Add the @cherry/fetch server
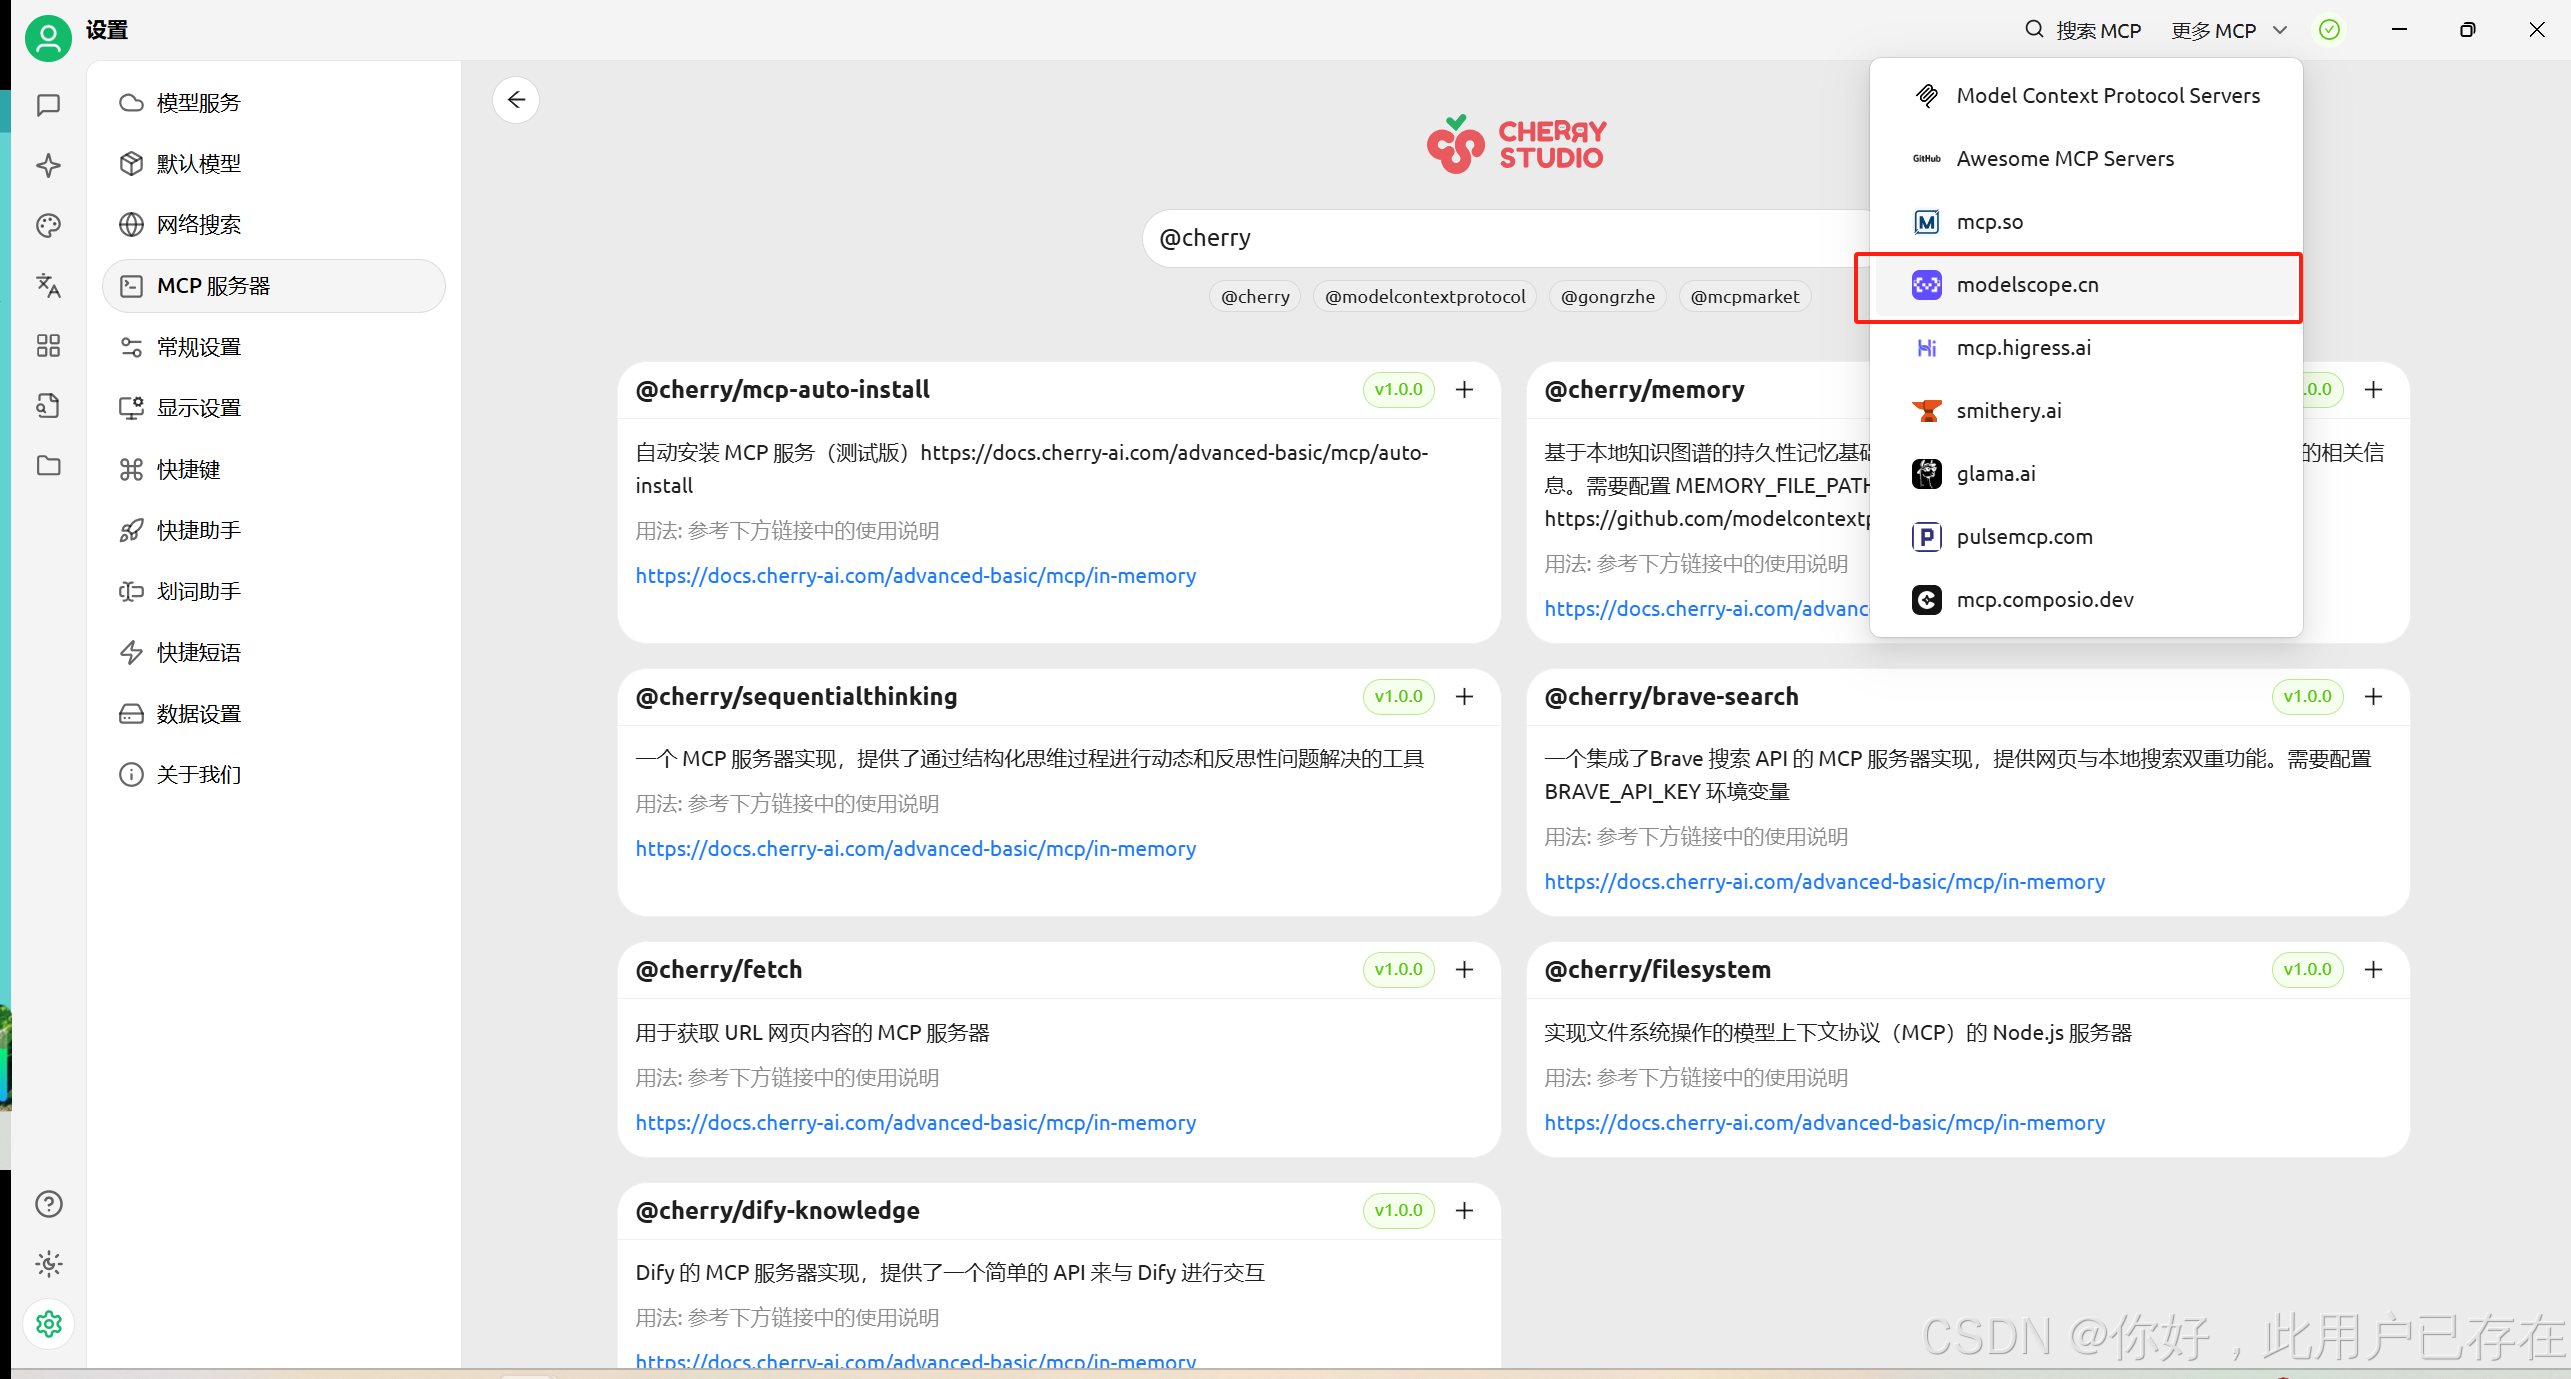Image resolution: width=2571 pixels, height=1379 pixels. [x=1464, y=969]
